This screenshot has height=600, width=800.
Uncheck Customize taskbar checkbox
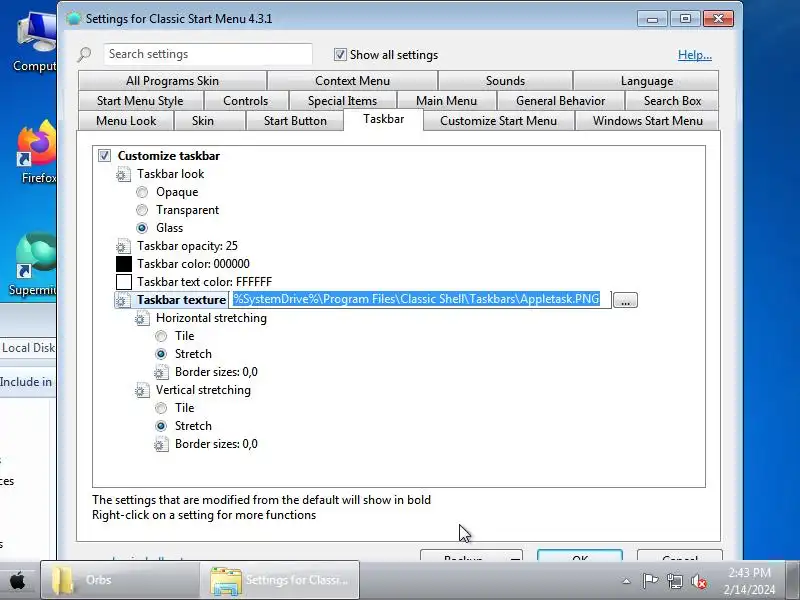coord(104,156)
